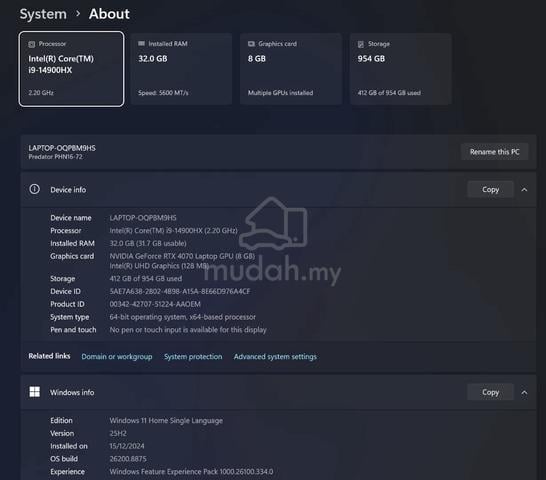Click Rename this PC button
The height and width of the screenshot is (480, 546).
coord(494,152)
